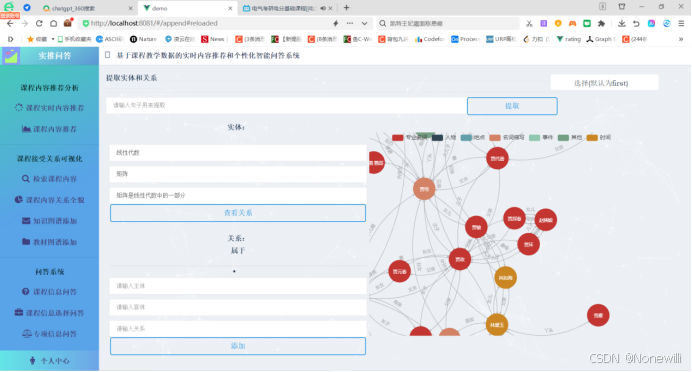Click the address bar URL
Image resolution: width=692 pixels, height=372 pixels.
(154, 23)
